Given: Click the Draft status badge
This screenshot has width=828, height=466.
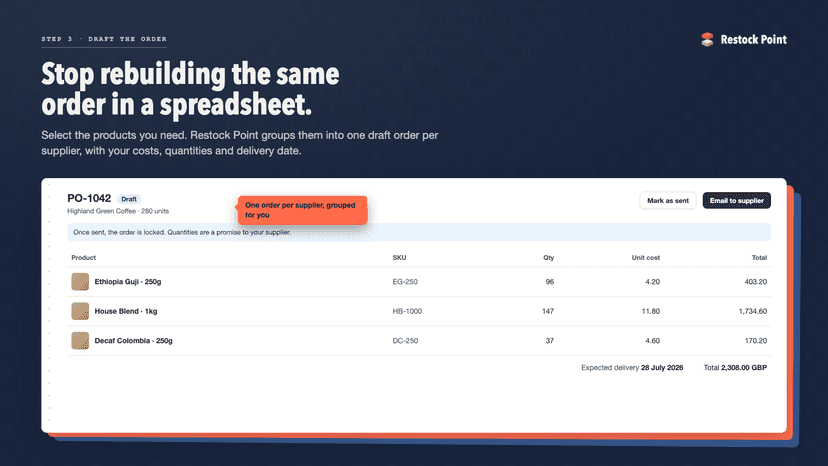Looking at the screenshot, I should point(129,199).
